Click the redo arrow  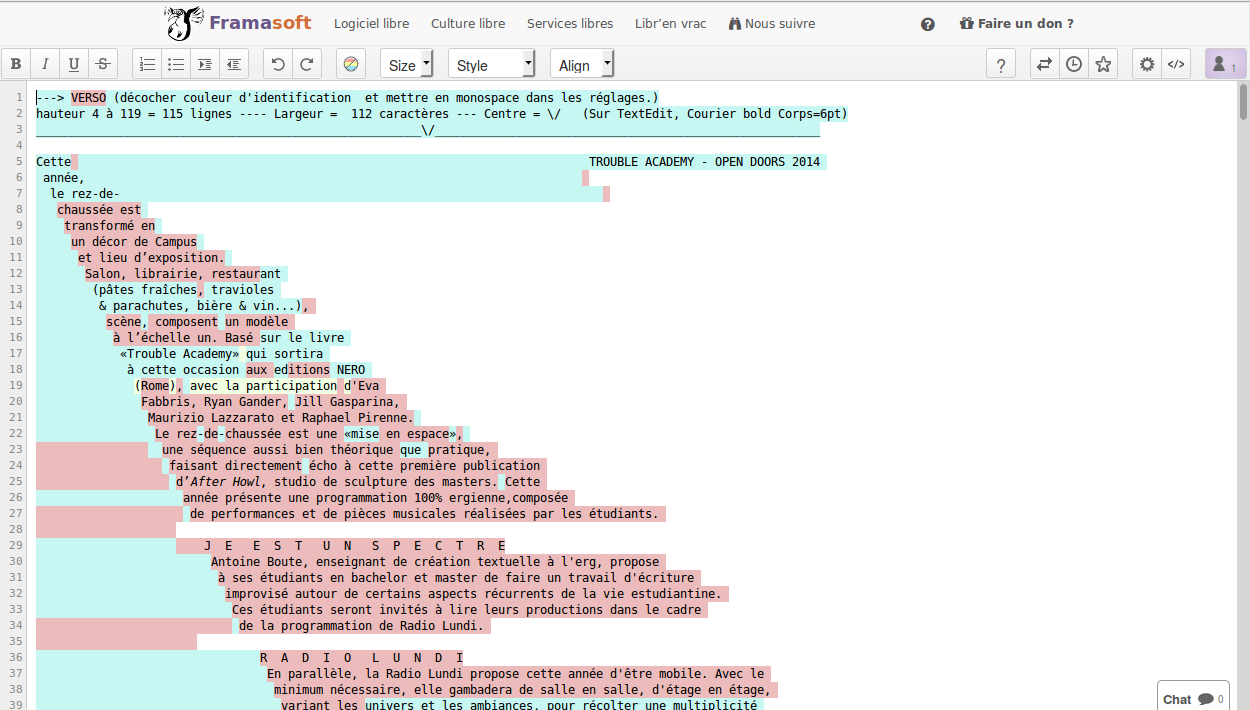(307, 64)
